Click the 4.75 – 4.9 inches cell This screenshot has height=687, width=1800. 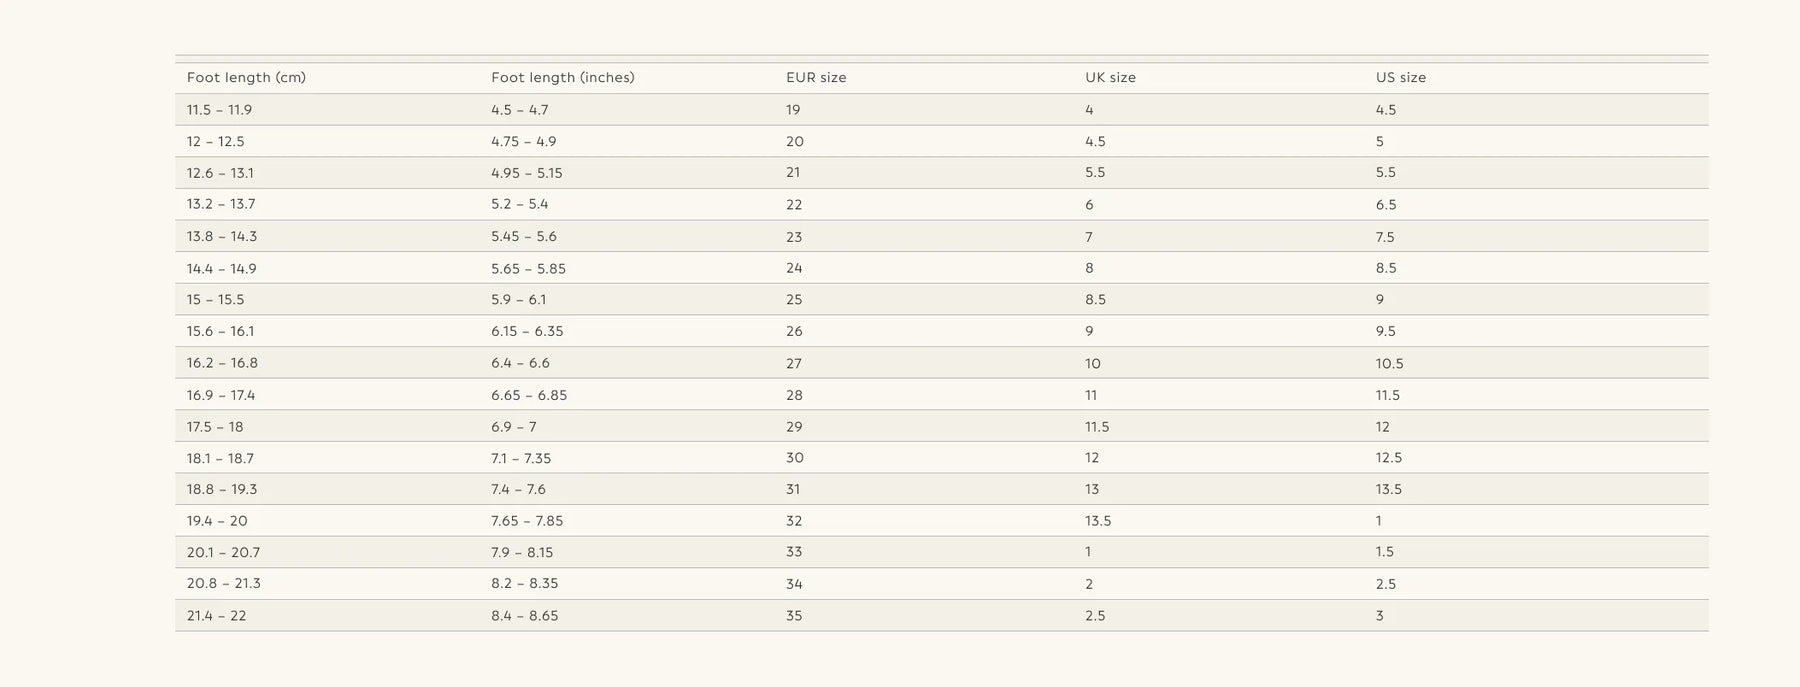tap(523, 142)
